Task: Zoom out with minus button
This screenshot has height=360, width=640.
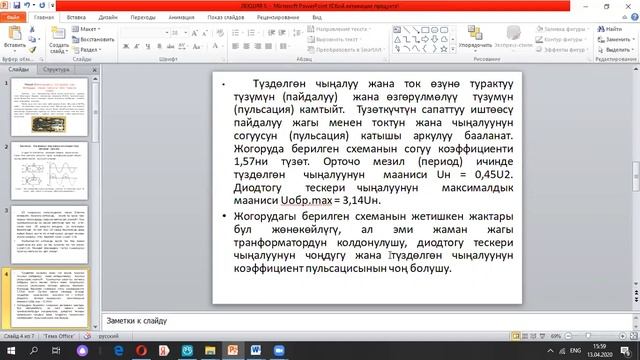Action: tap(568, 336)
